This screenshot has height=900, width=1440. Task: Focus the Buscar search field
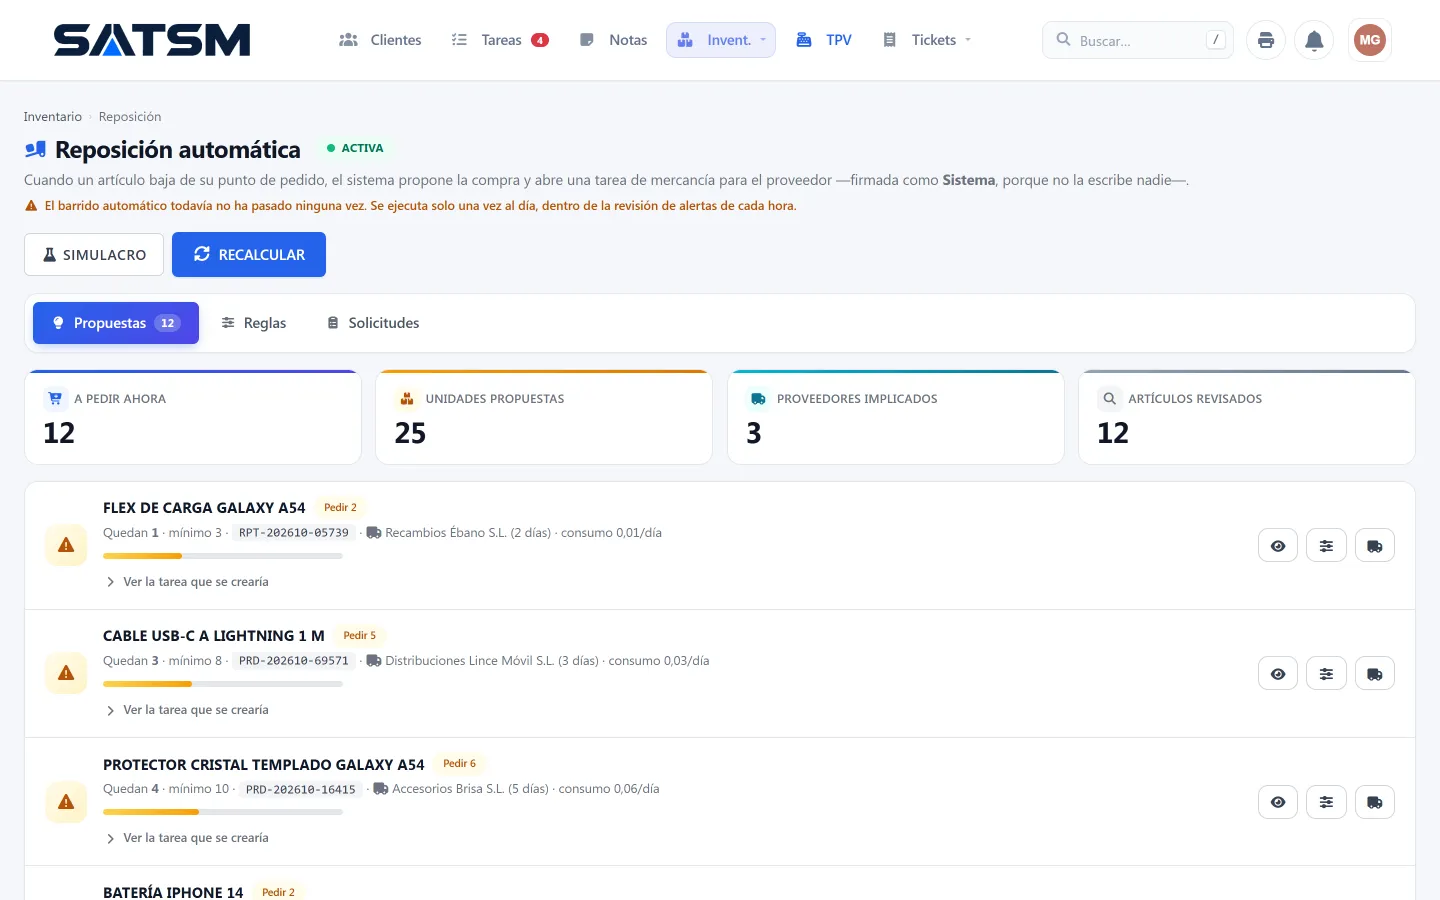click(1138, 40)
